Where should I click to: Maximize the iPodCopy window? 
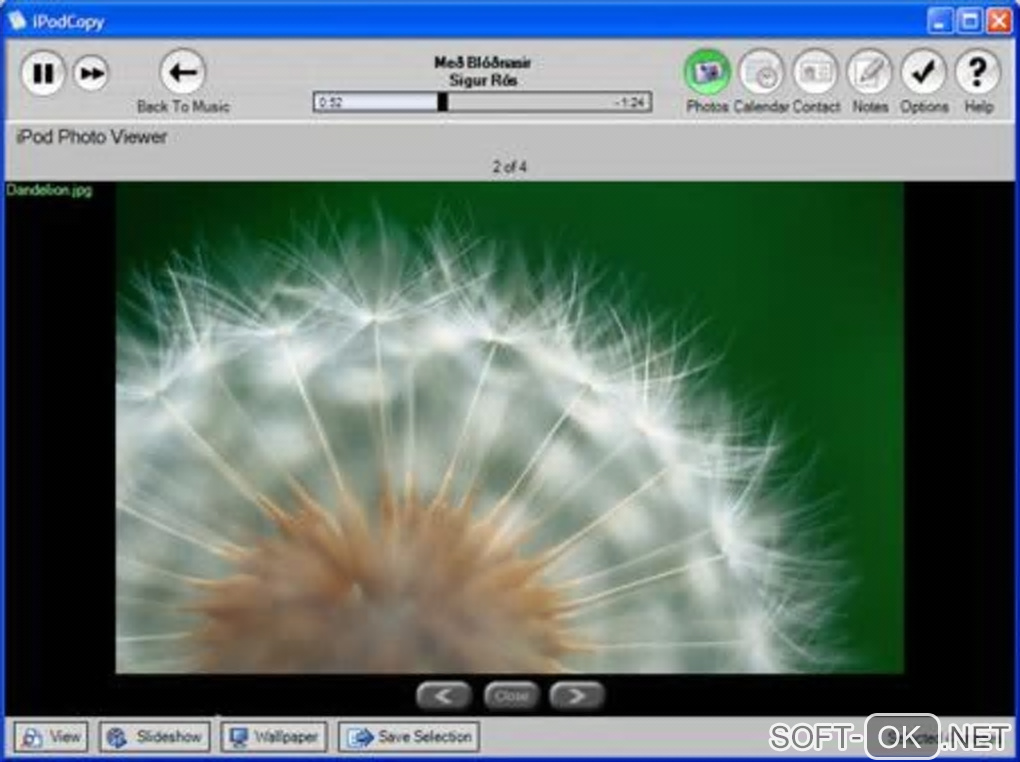point(969,21)
